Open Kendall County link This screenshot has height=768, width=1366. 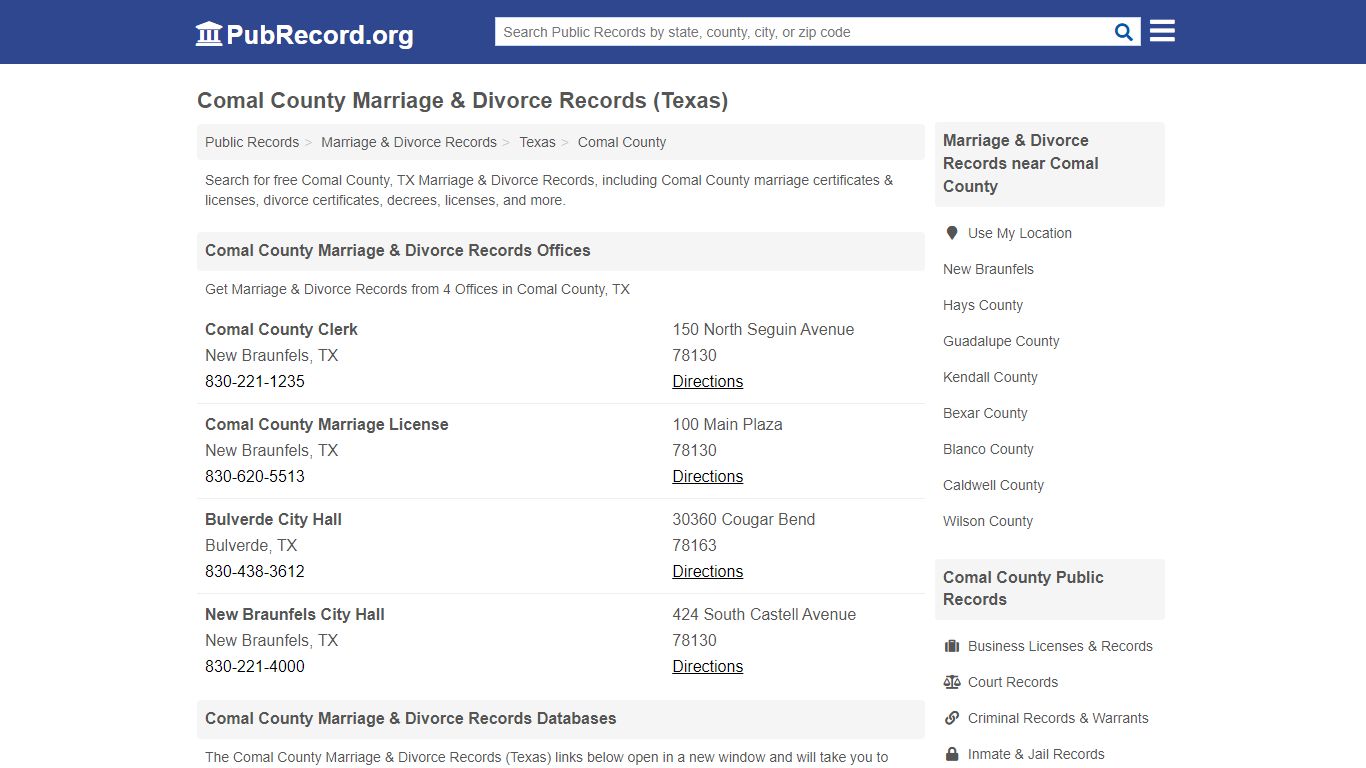pyautogui.click(x=990, y=377)
